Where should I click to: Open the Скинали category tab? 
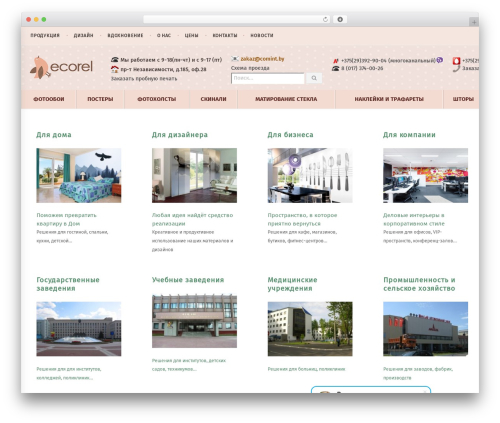[x=213, y=99]
